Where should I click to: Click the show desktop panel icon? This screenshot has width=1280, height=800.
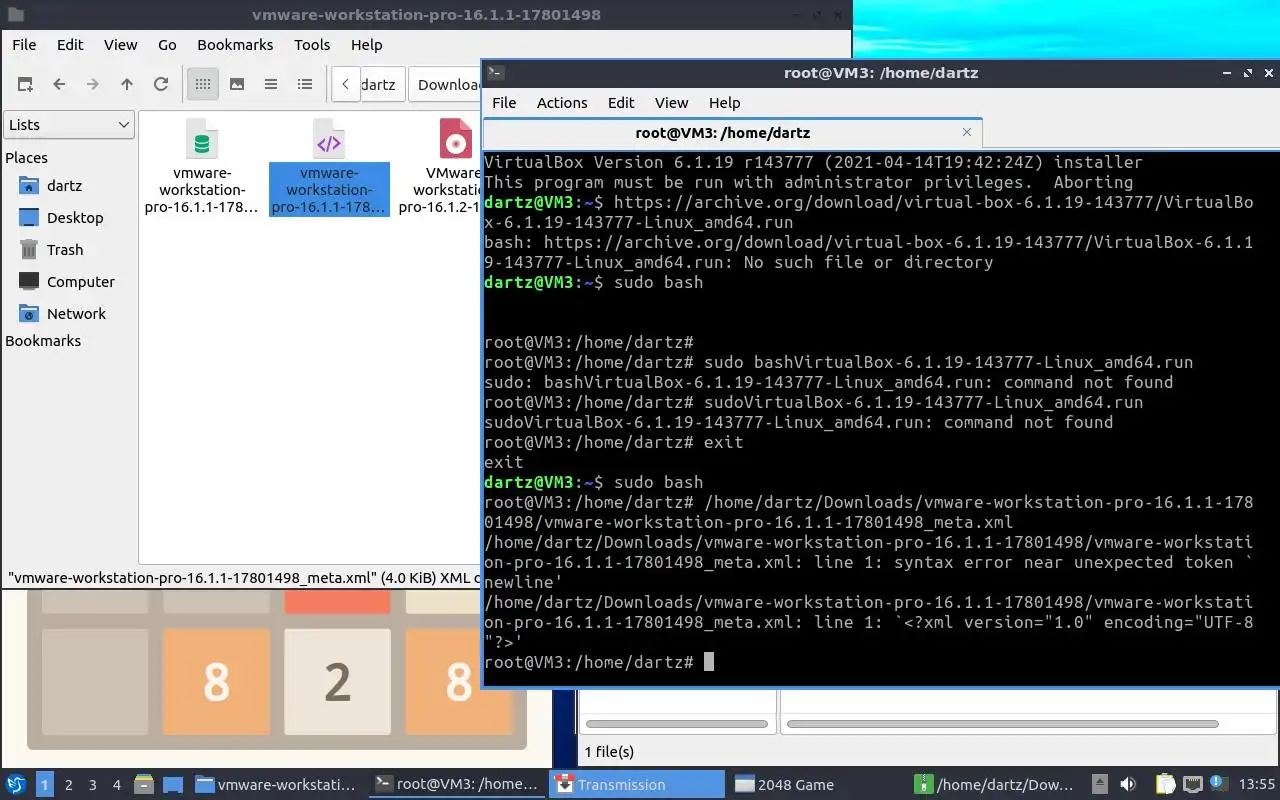(x=172, y=785)
